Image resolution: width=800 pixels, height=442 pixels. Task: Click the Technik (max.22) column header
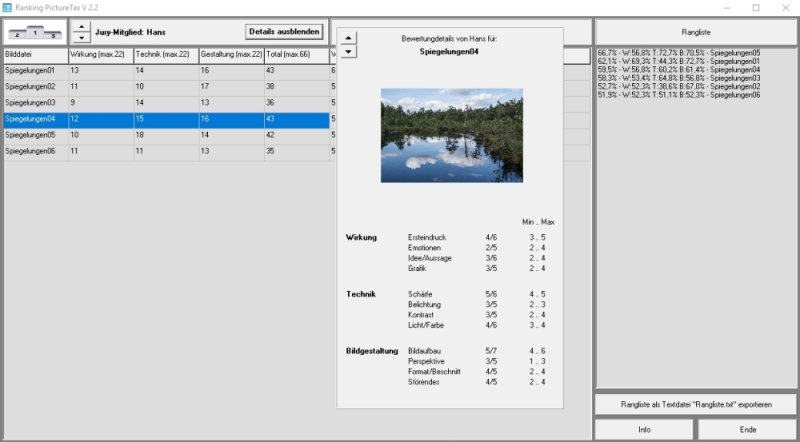165,55
